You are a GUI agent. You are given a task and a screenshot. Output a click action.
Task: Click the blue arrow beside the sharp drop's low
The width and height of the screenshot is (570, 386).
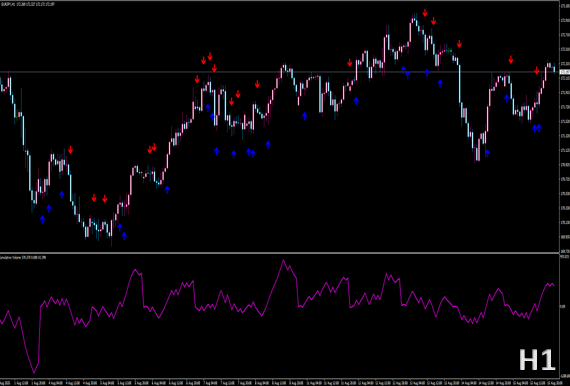pos(487,153)
